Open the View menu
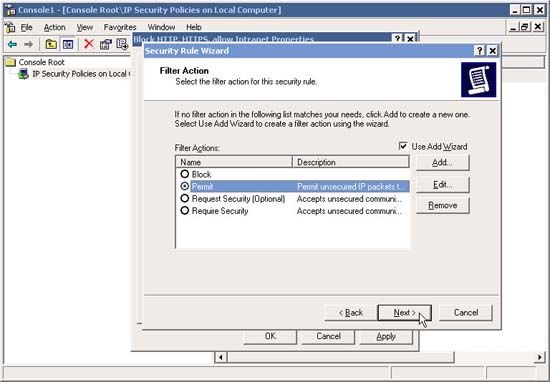550x382 pixels. click(x=85, y=27)
